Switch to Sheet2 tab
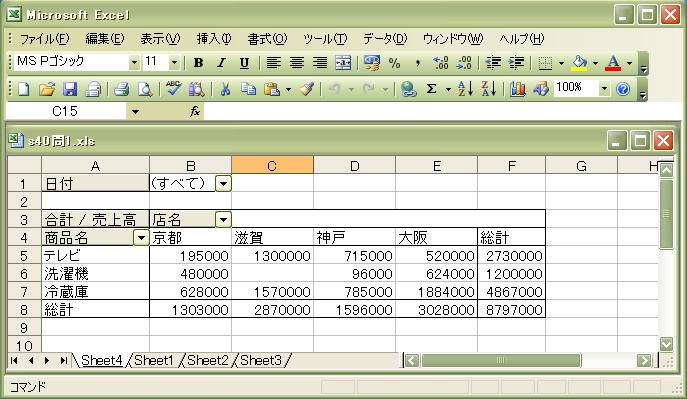687x399 pixels. (208, 360)
